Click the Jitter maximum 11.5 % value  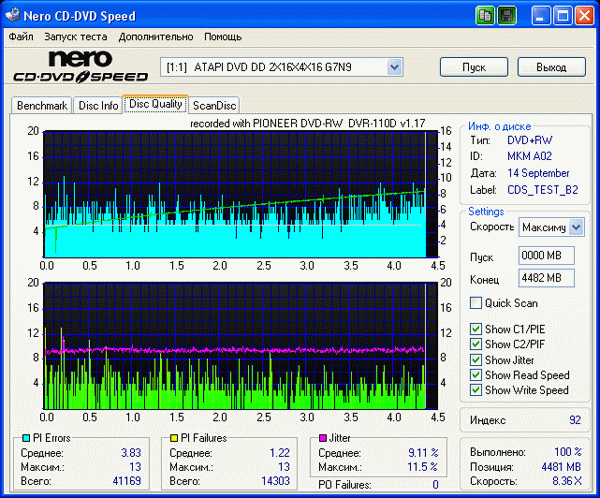[x=422, y=467]
